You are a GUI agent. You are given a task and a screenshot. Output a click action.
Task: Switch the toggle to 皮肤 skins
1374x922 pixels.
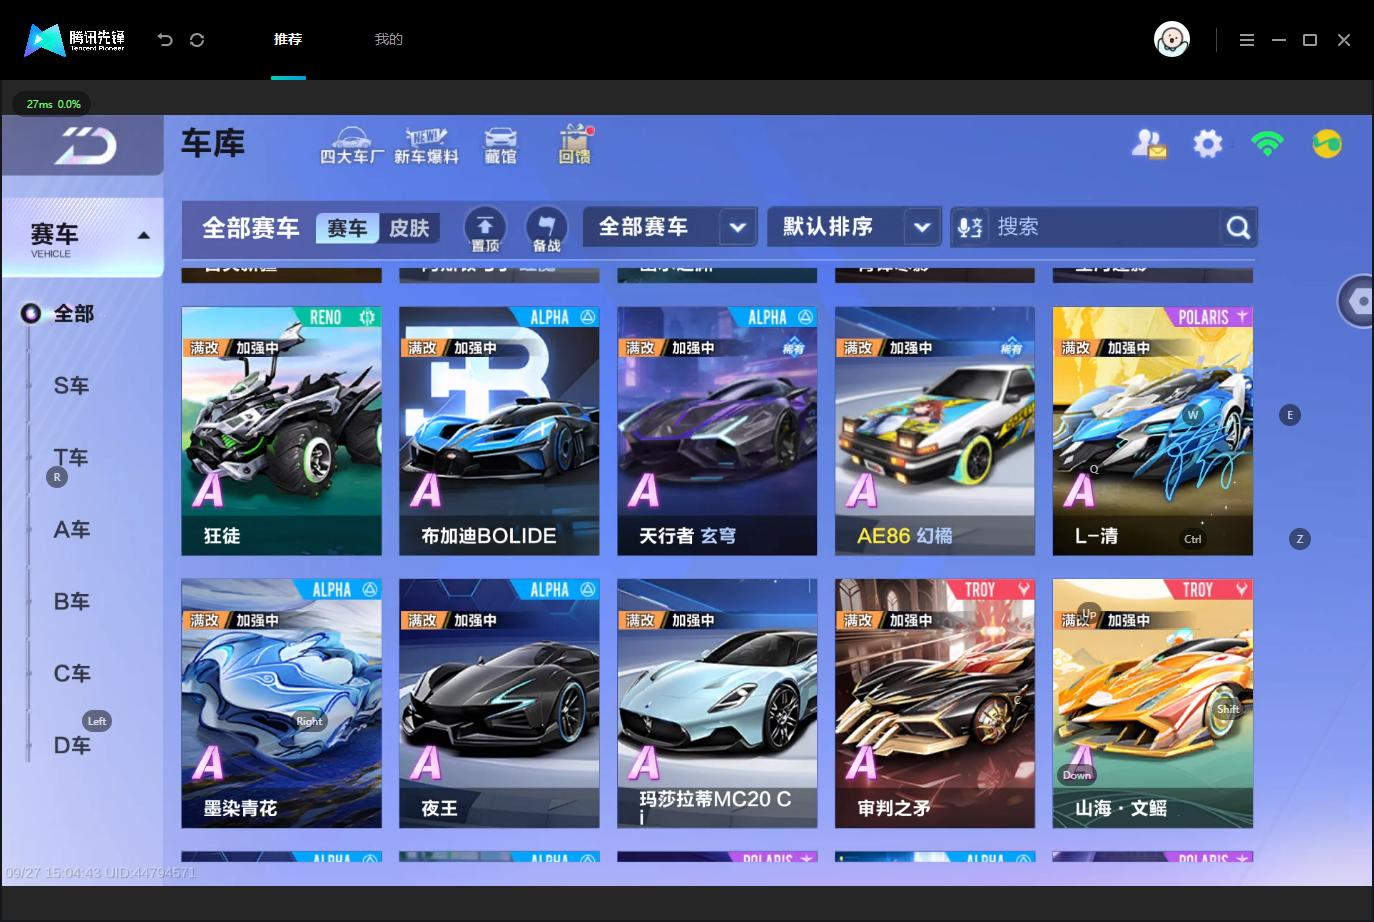409,228
